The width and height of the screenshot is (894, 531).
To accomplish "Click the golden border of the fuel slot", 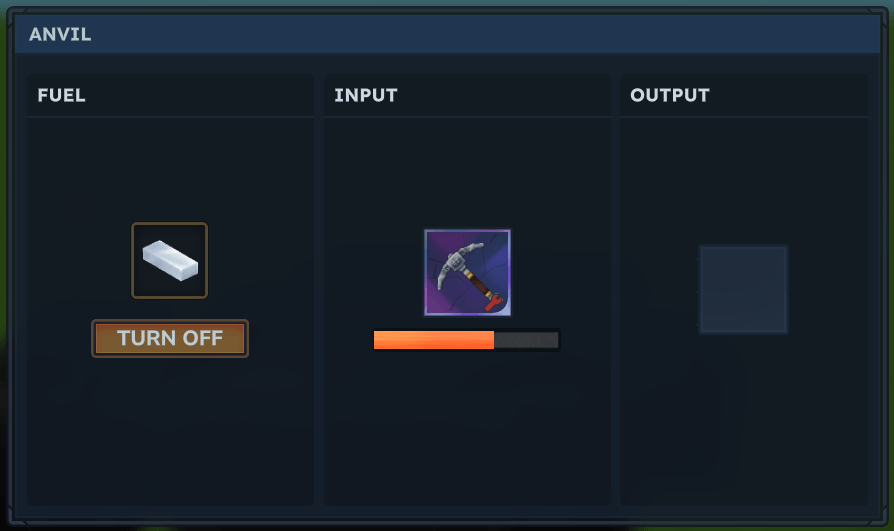I will click(x=170, y=224).
